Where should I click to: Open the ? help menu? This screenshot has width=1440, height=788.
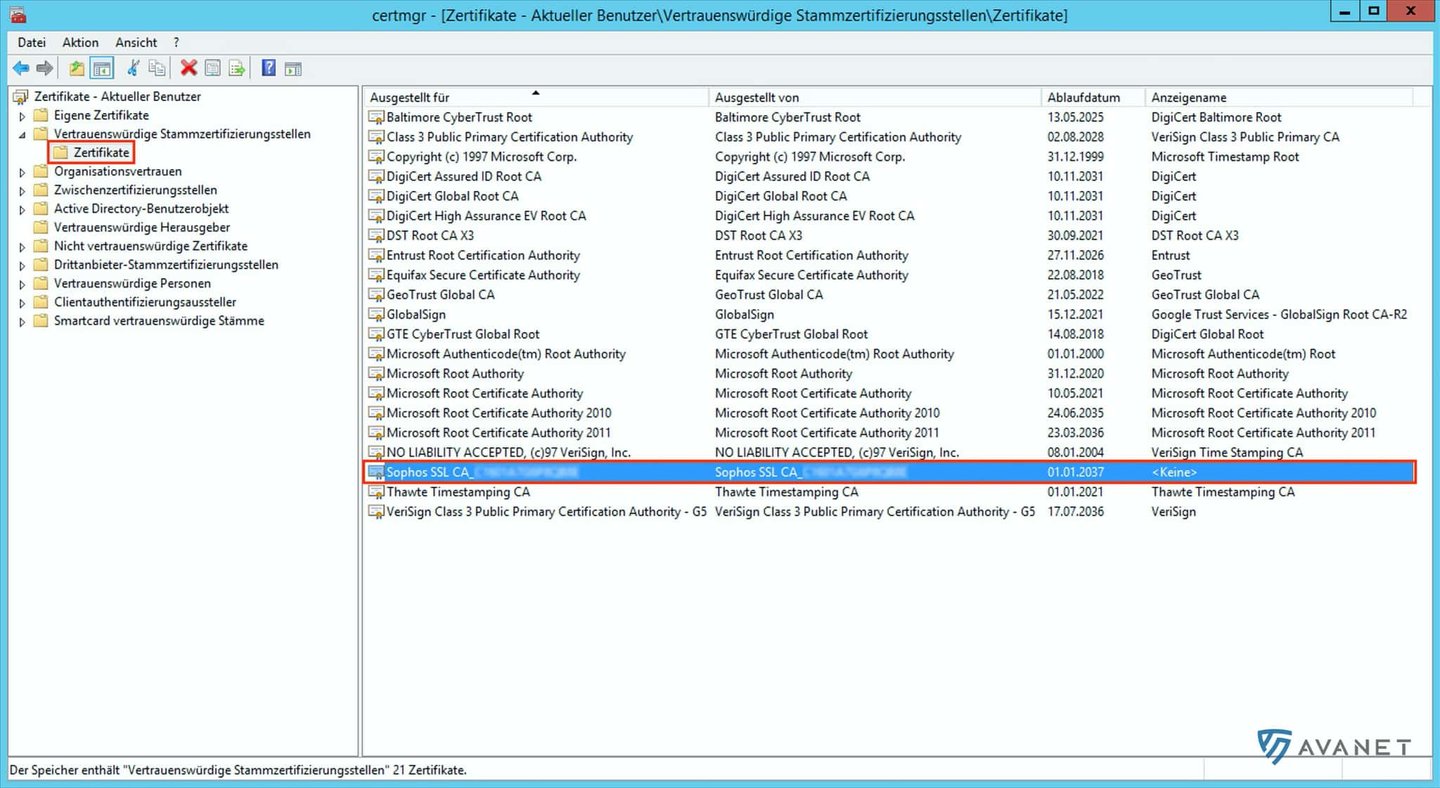(x=176, y=43)
